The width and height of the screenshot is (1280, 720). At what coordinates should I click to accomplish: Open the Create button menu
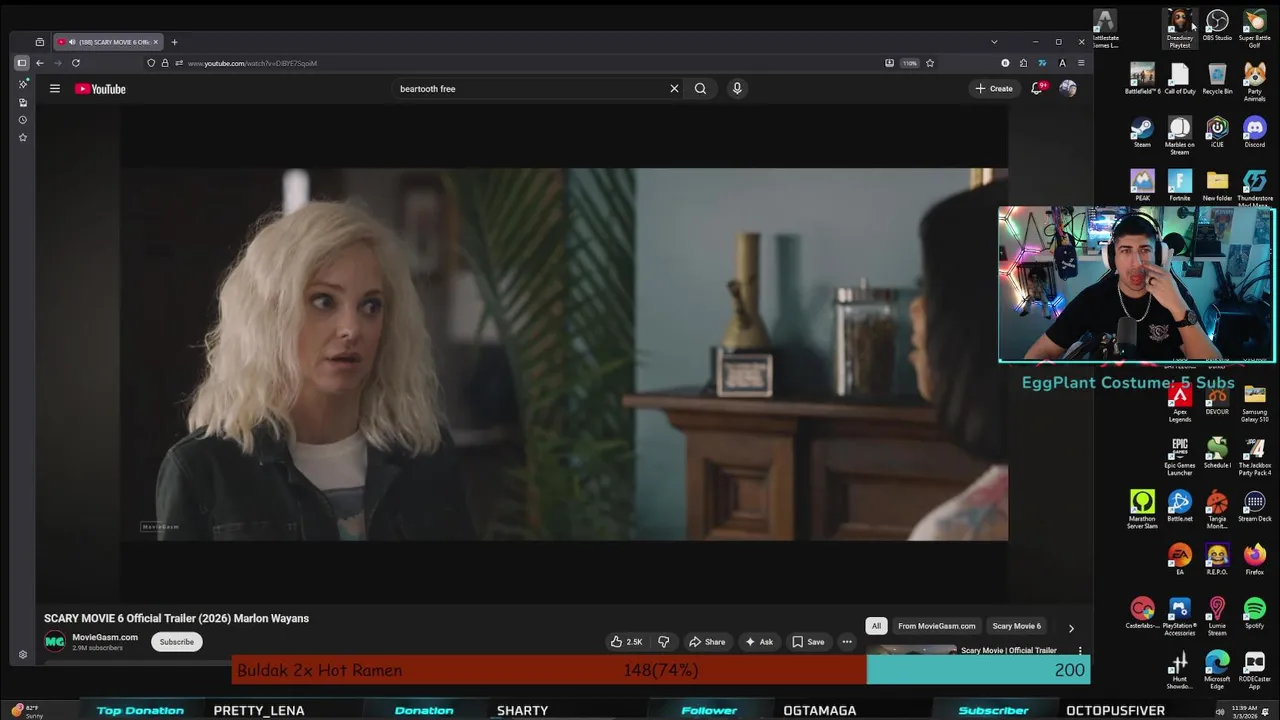994,89
